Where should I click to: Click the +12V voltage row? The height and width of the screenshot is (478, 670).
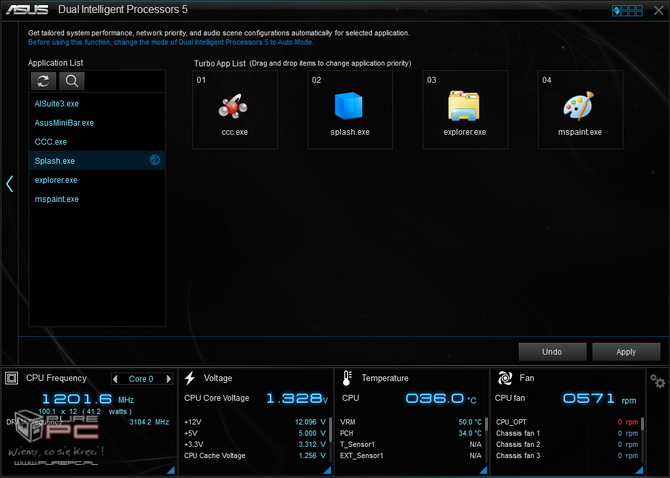[x=255, y=422]
